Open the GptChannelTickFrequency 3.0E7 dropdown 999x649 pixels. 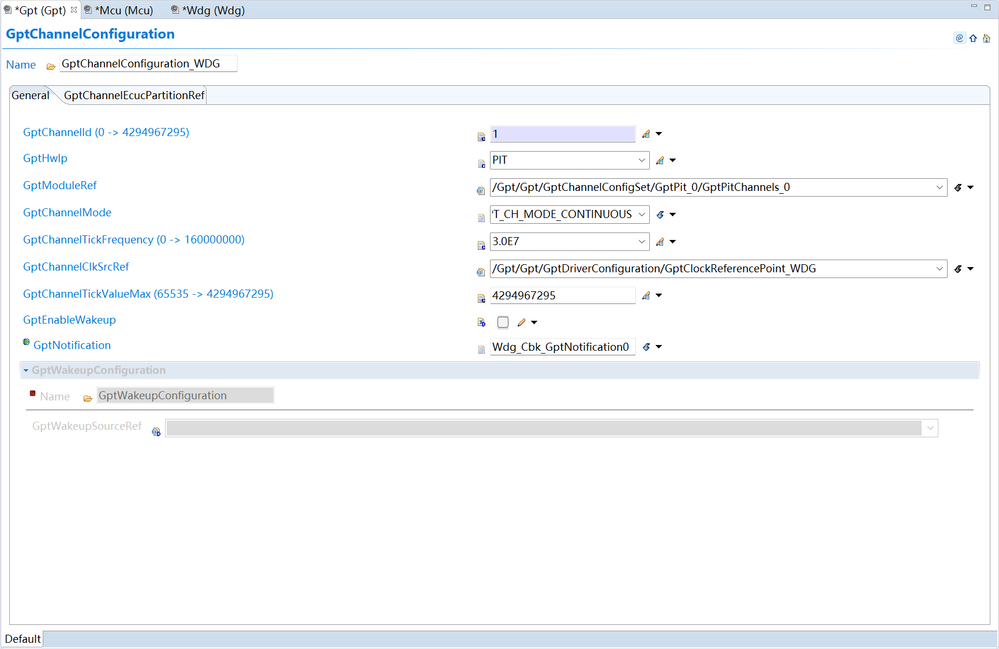pyautogui.click(x=642, y=241)
